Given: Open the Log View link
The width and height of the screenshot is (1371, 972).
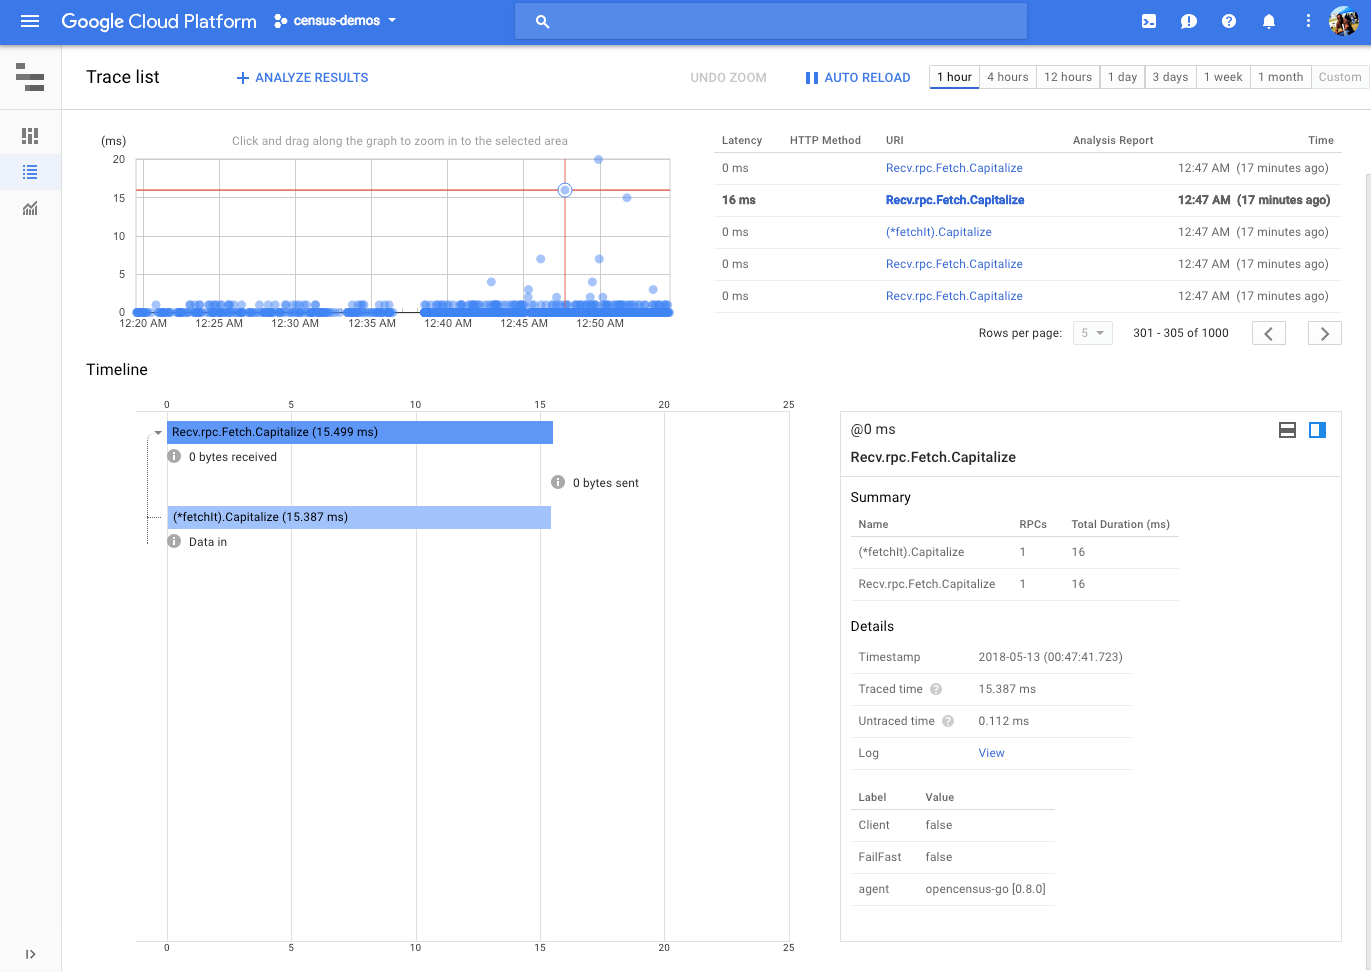Looking at the screenshot, I should click(x=991, y=753).
